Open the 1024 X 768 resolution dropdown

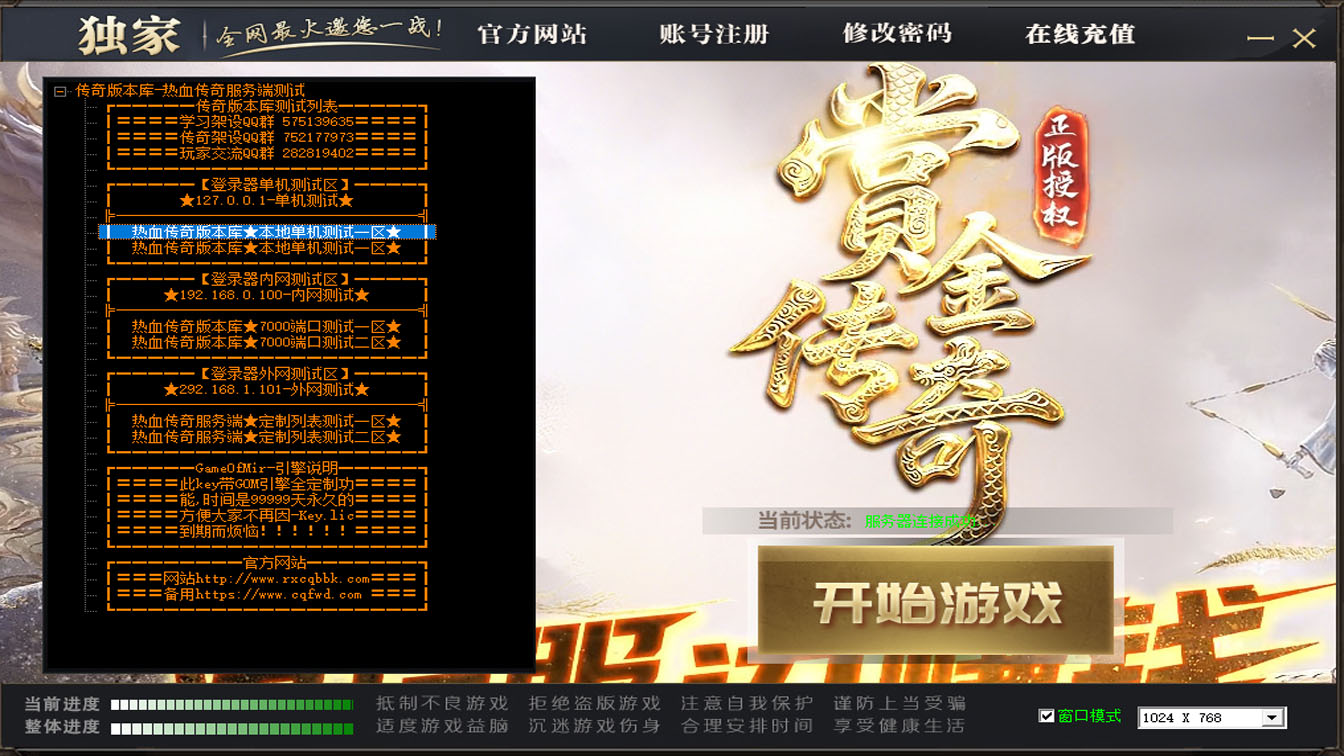pos(1272,717)
